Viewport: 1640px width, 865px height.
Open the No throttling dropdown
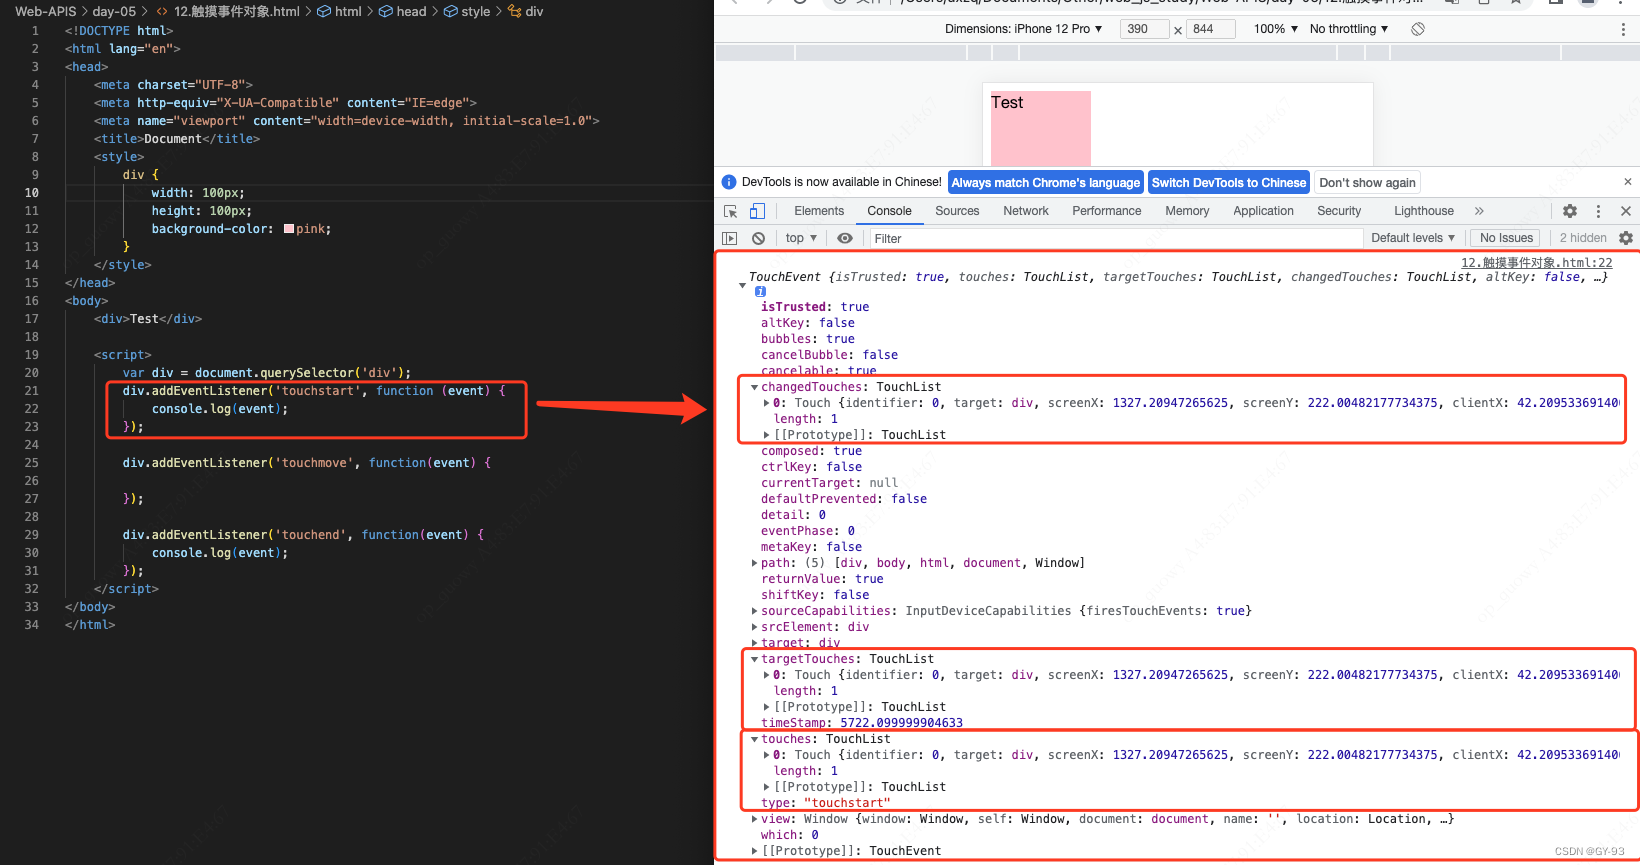pyautogui.click(x=1349, y=29)
